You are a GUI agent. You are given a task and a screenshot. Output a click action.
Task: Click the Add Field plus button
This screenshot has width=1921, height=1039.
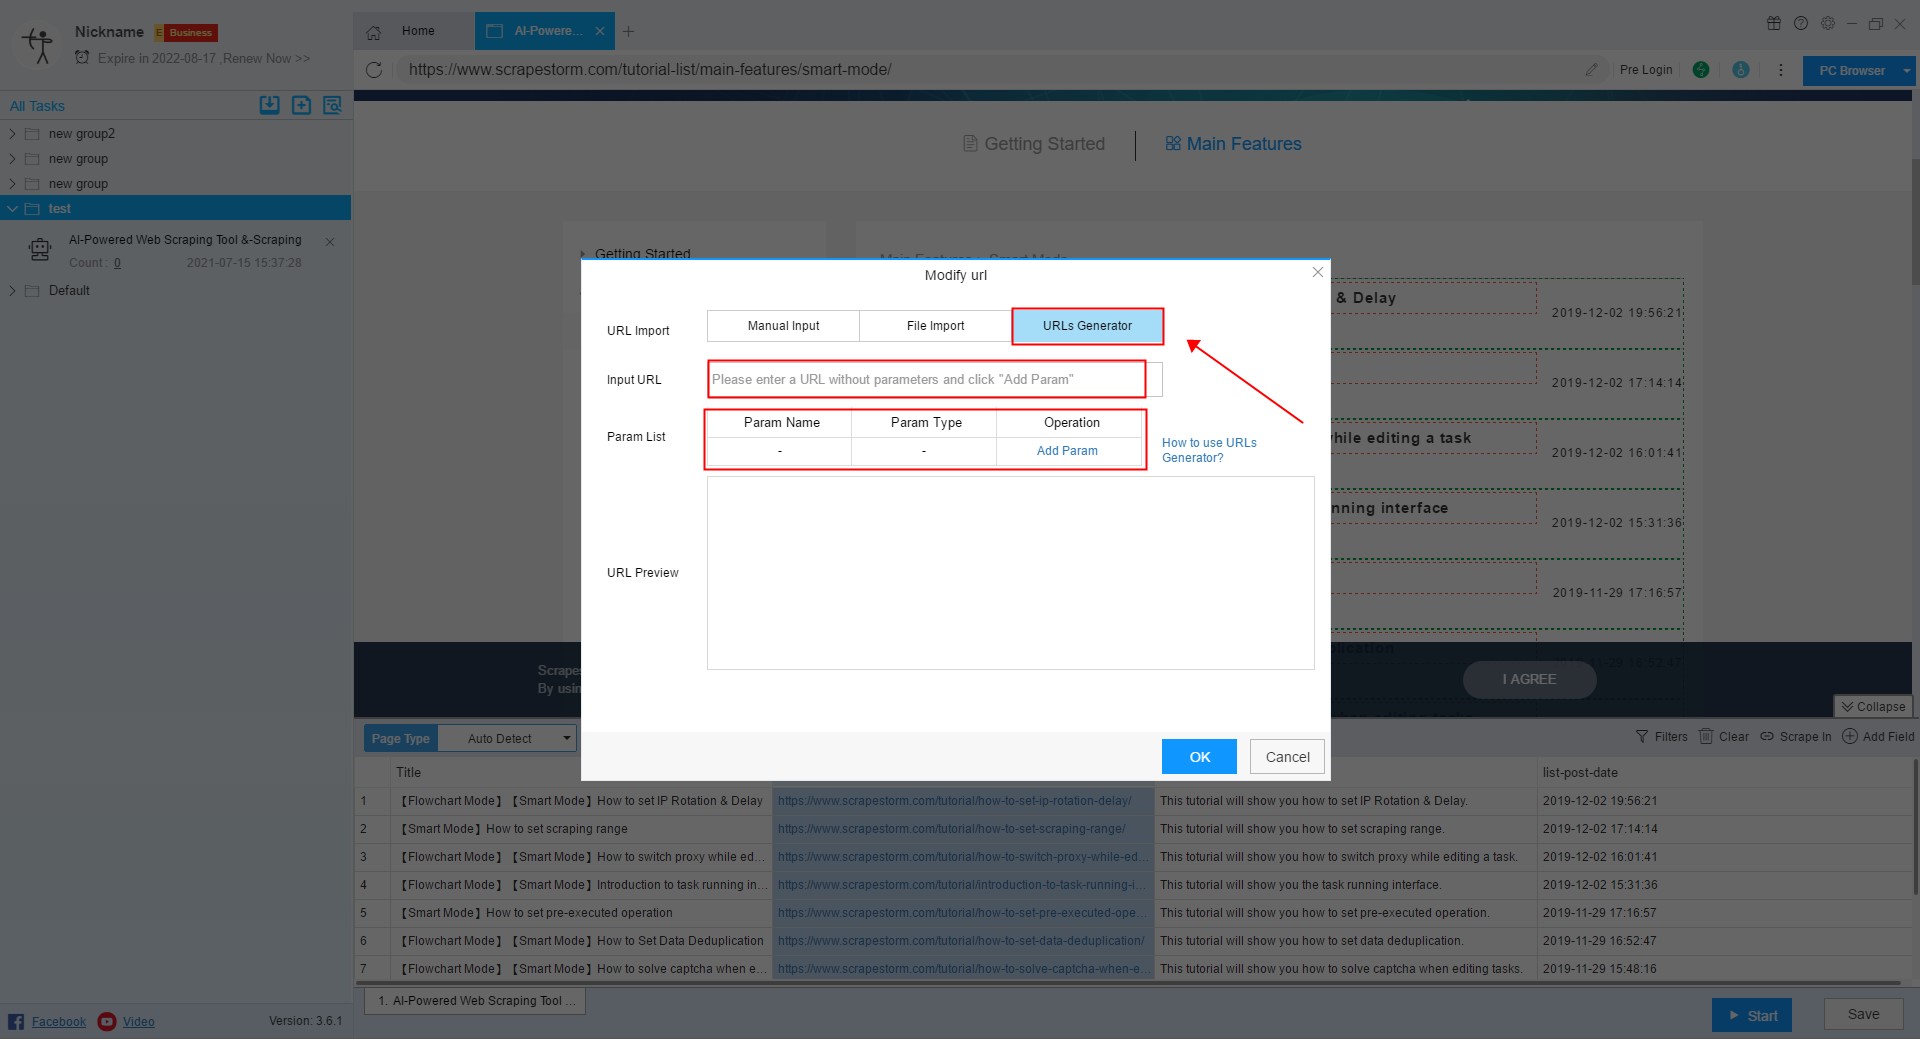tap(1878, 736)
